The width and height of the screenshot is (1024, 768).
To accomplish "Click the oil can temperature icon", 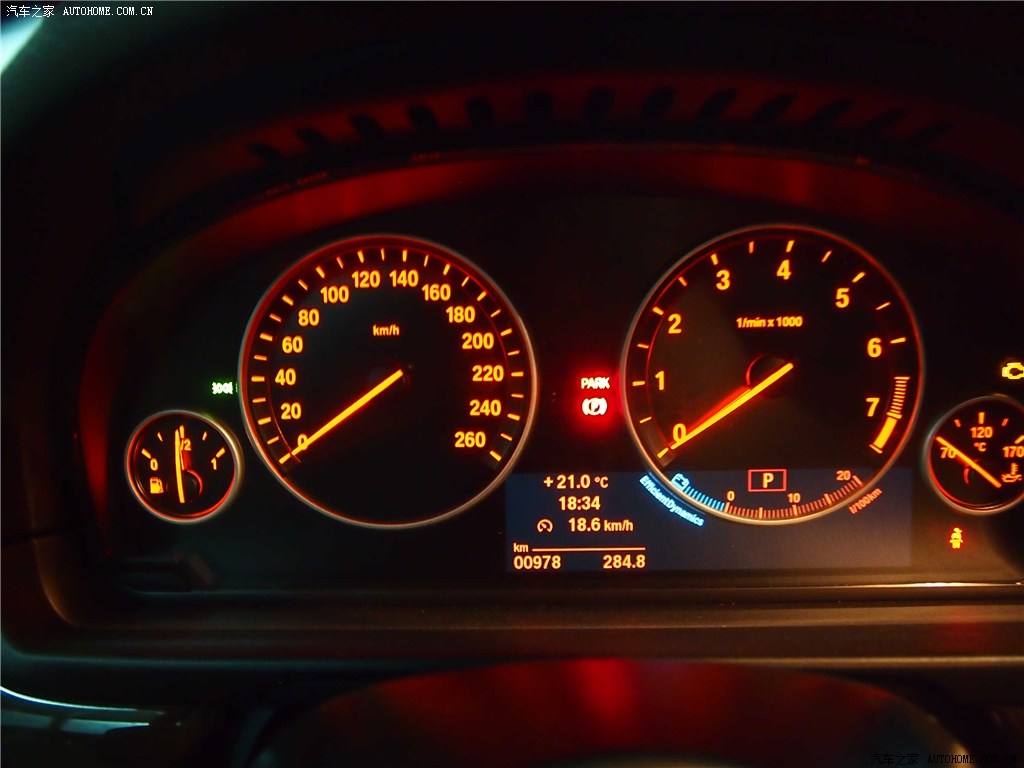I will [1012, 480].
